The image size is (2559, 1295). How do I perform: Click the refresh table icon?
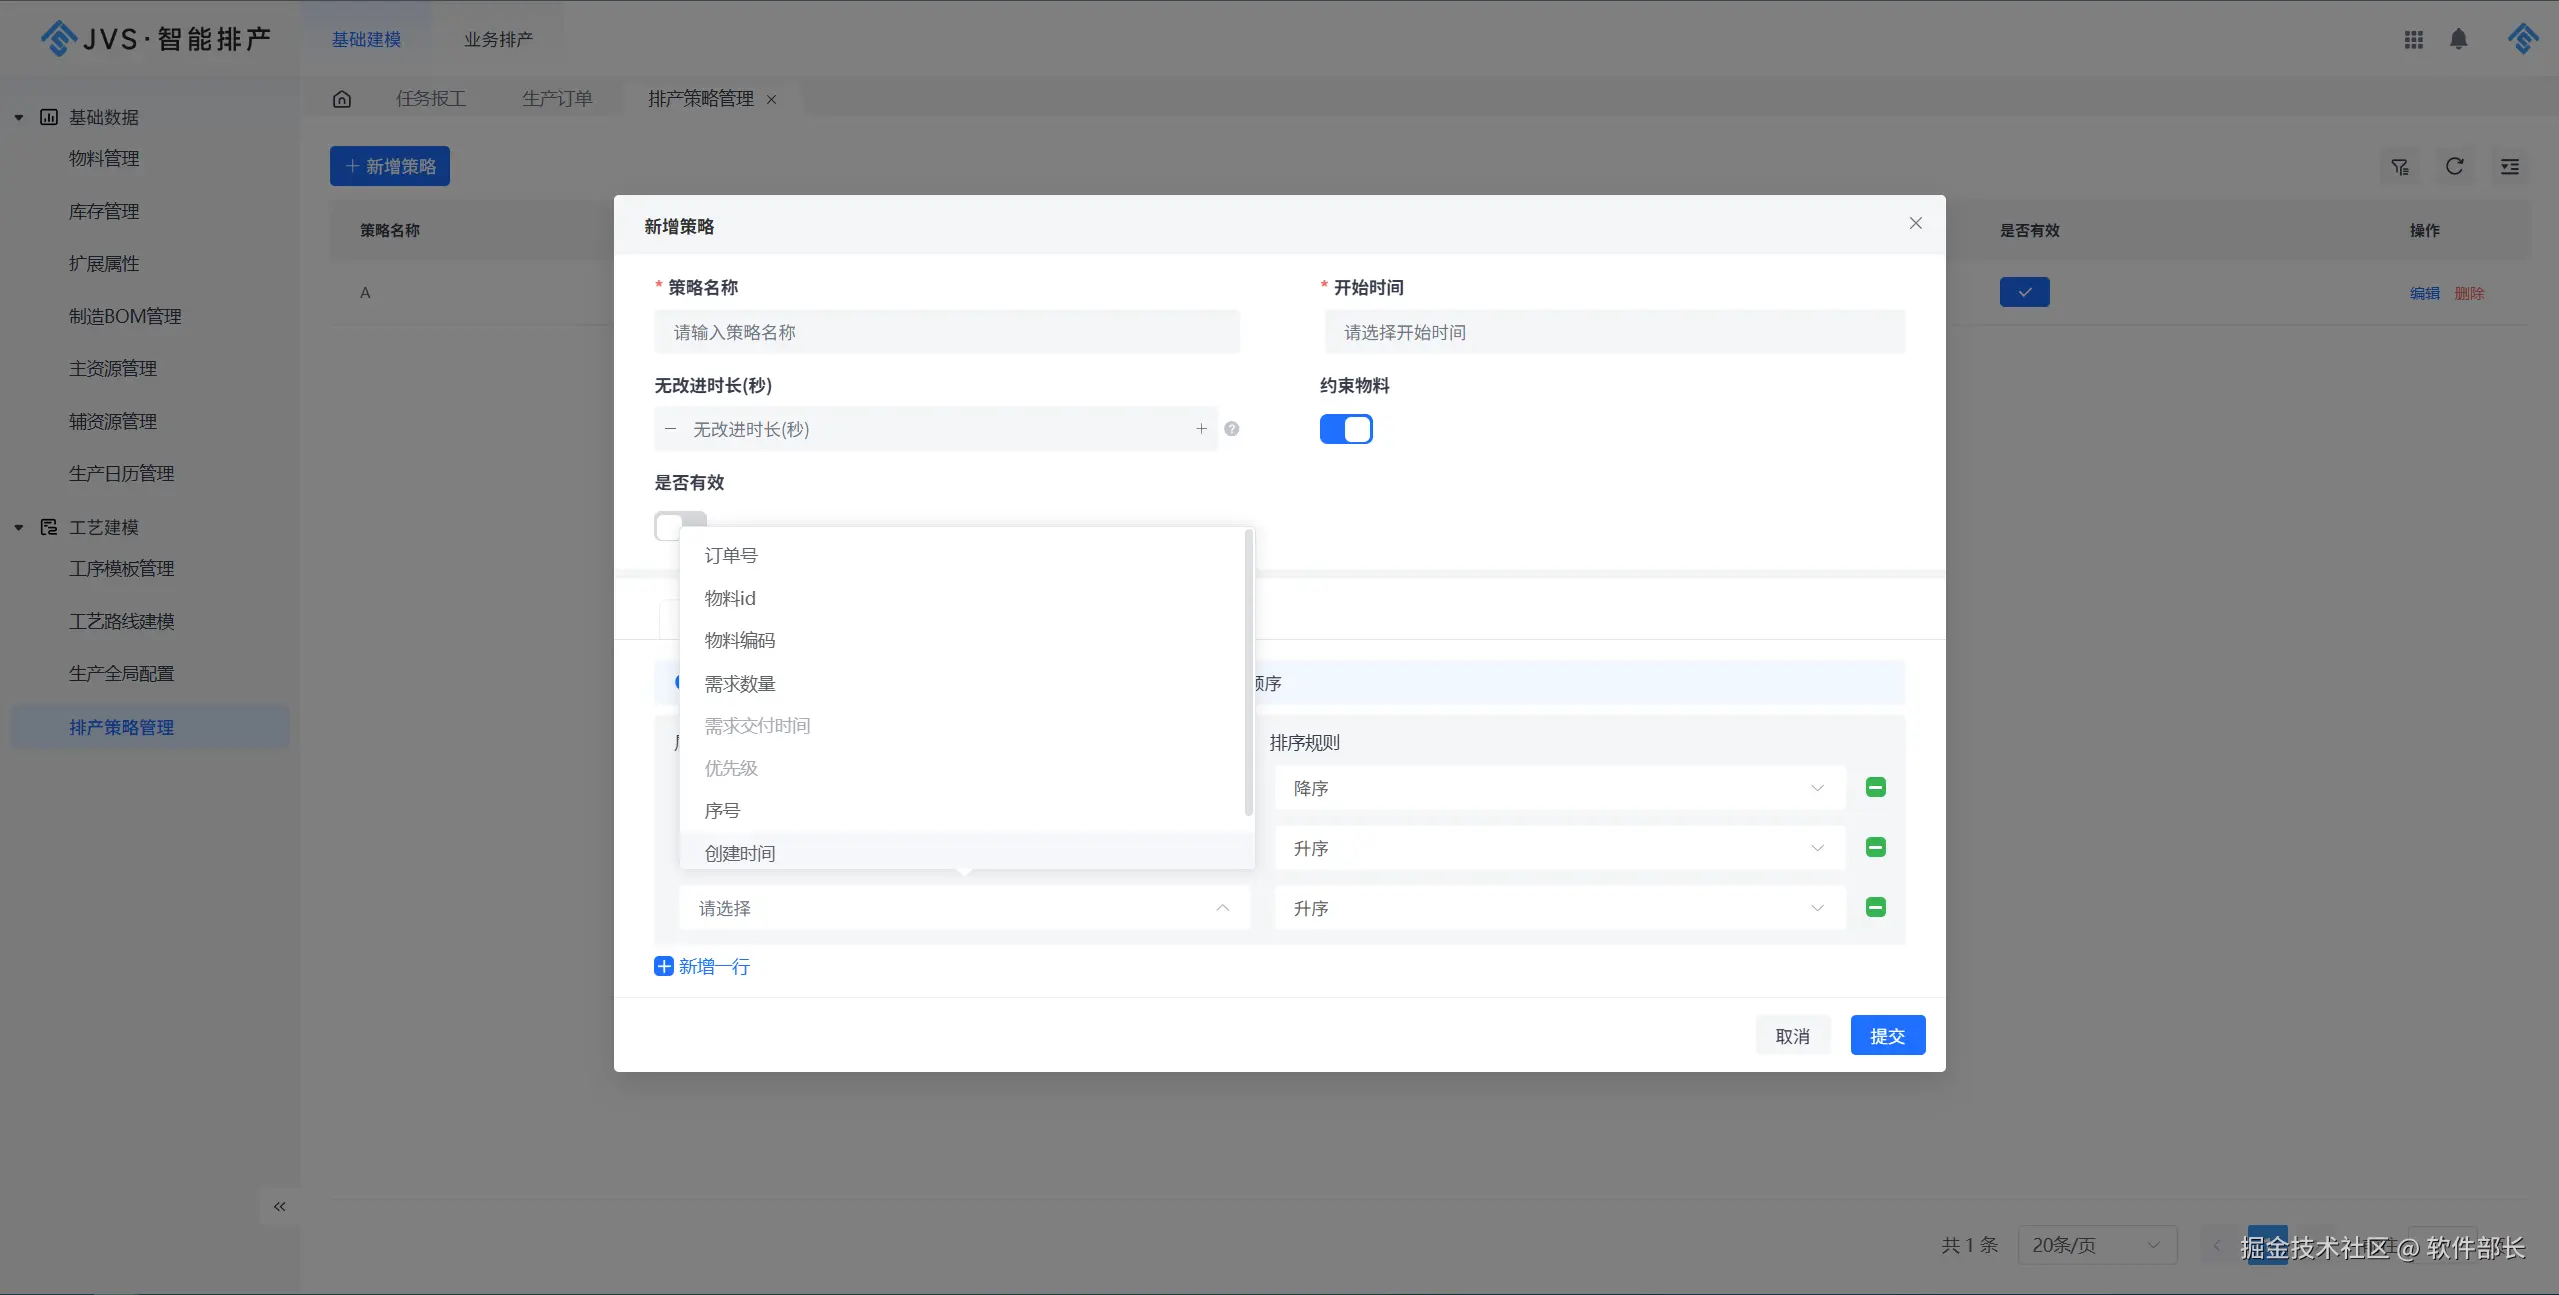(x=2454, y=167)
